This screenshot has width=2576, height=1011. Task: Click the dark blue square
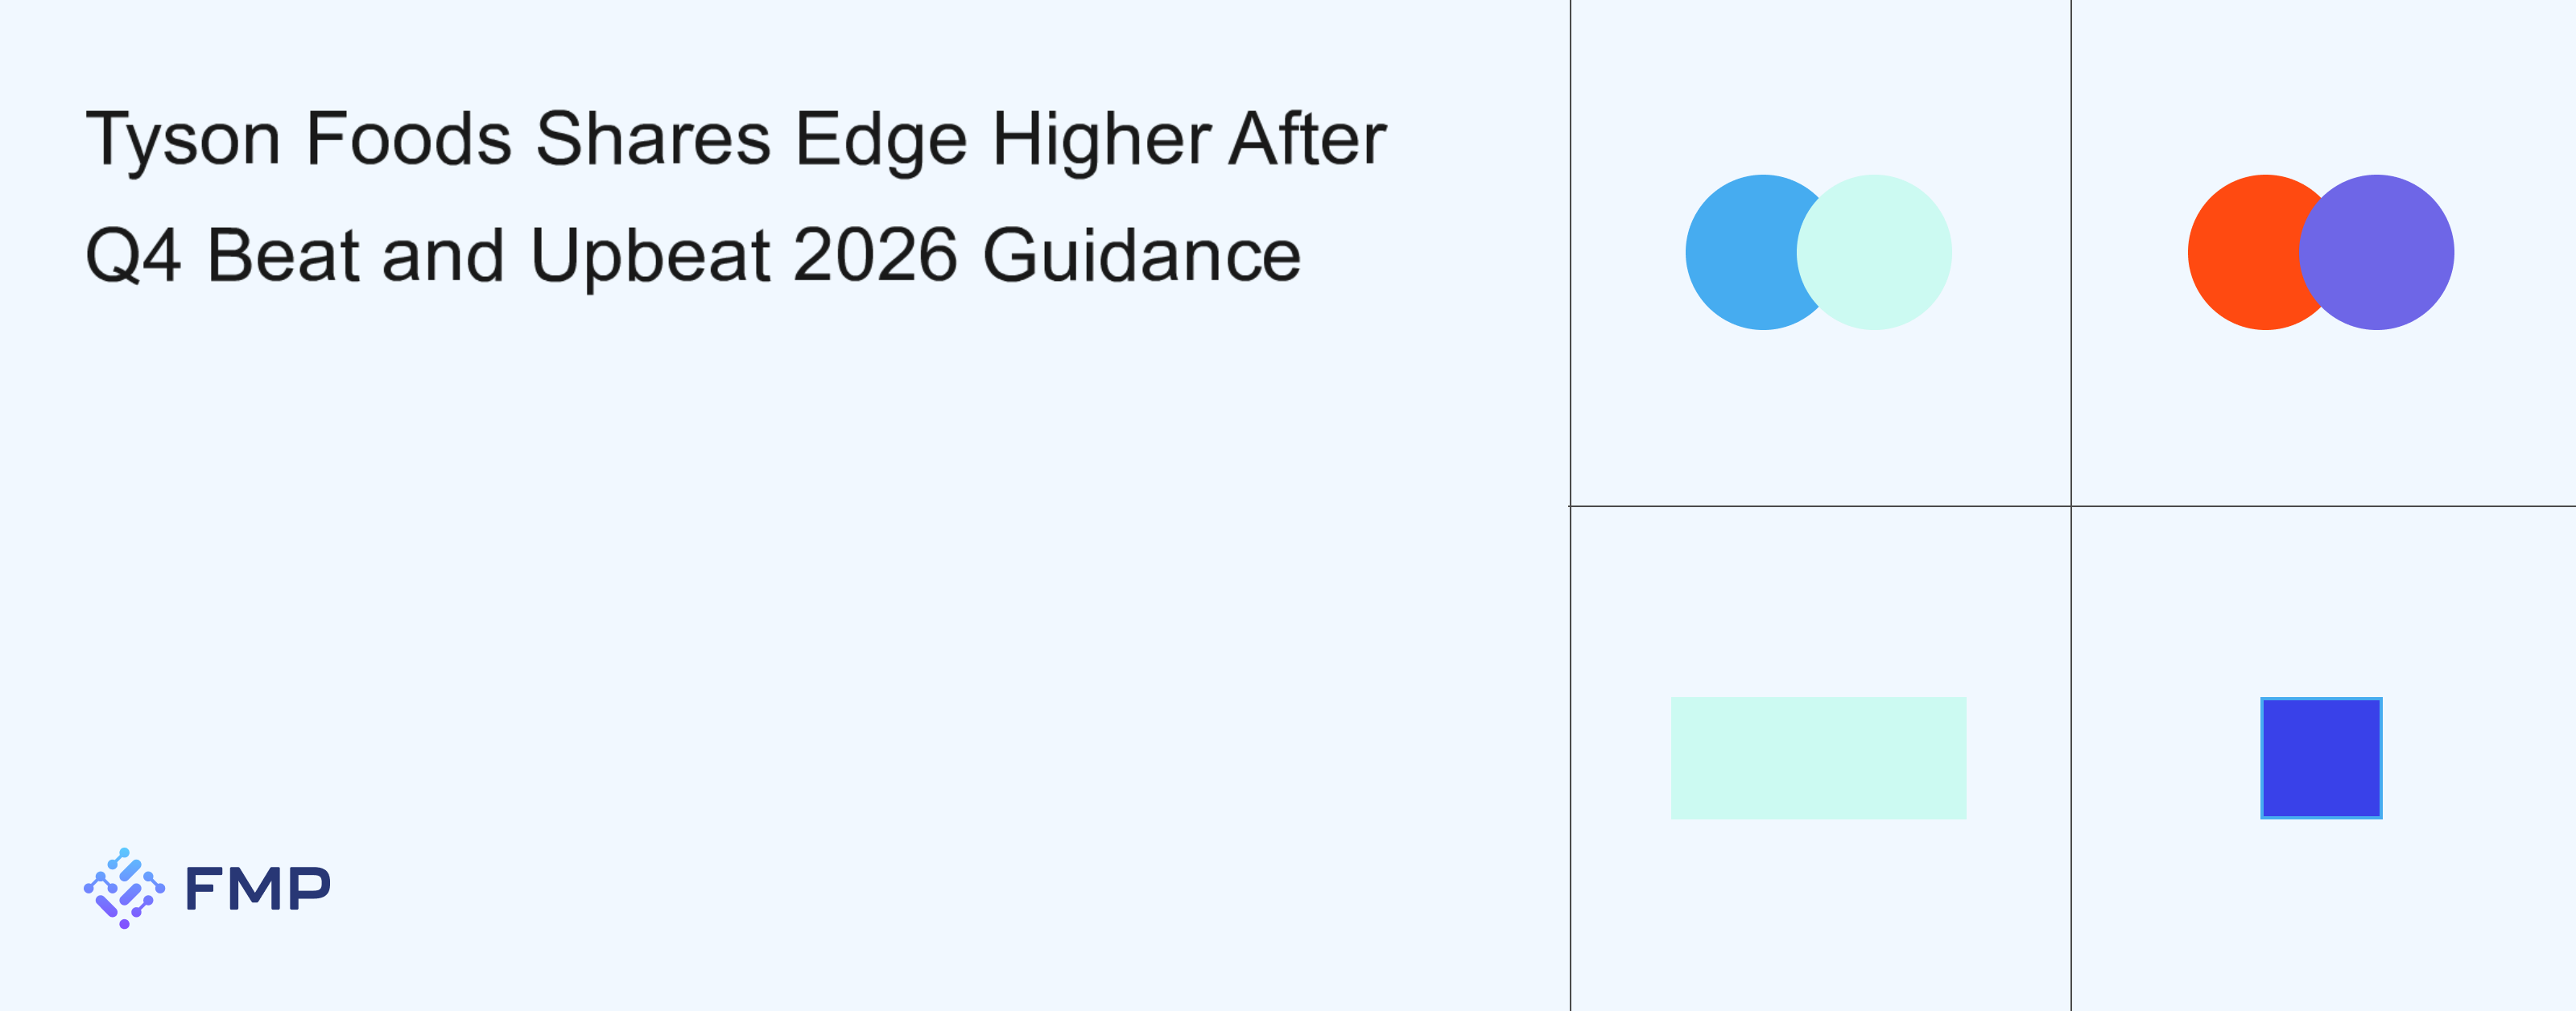click(2321, 758)
